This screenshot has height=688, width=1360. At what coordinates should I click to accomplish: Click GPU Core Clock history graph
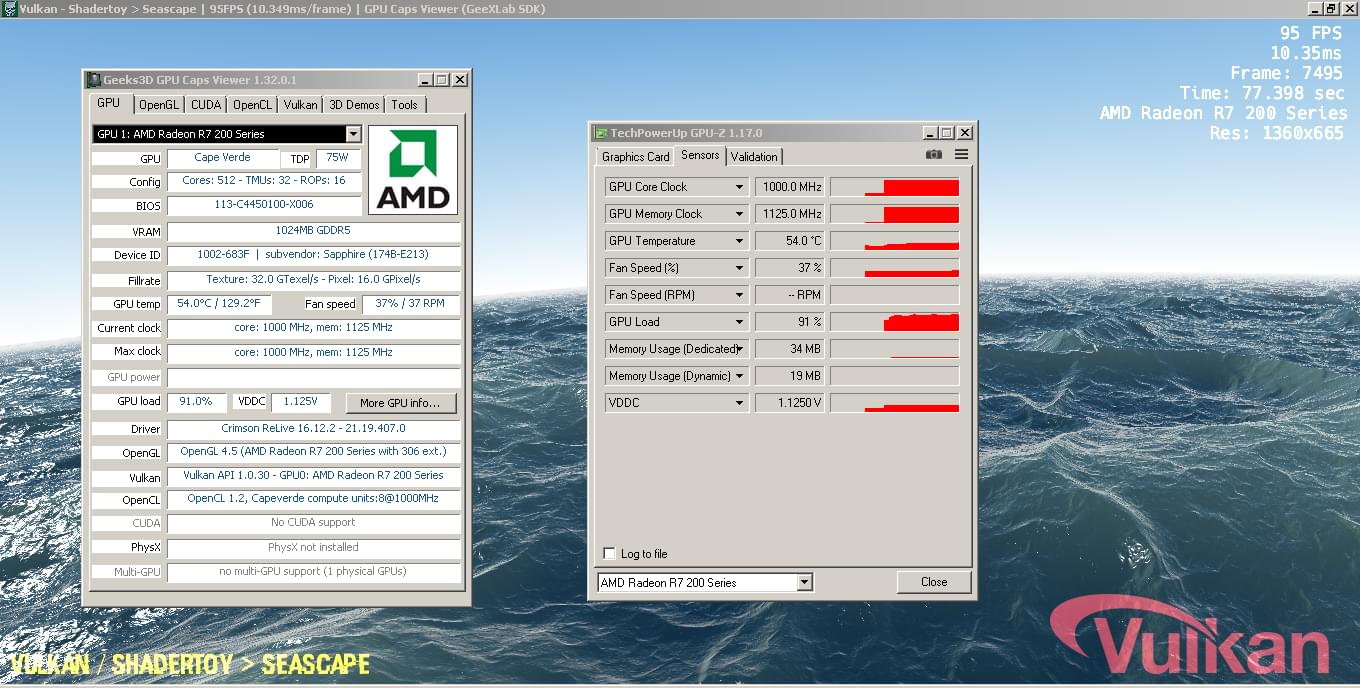coord(895,187)
